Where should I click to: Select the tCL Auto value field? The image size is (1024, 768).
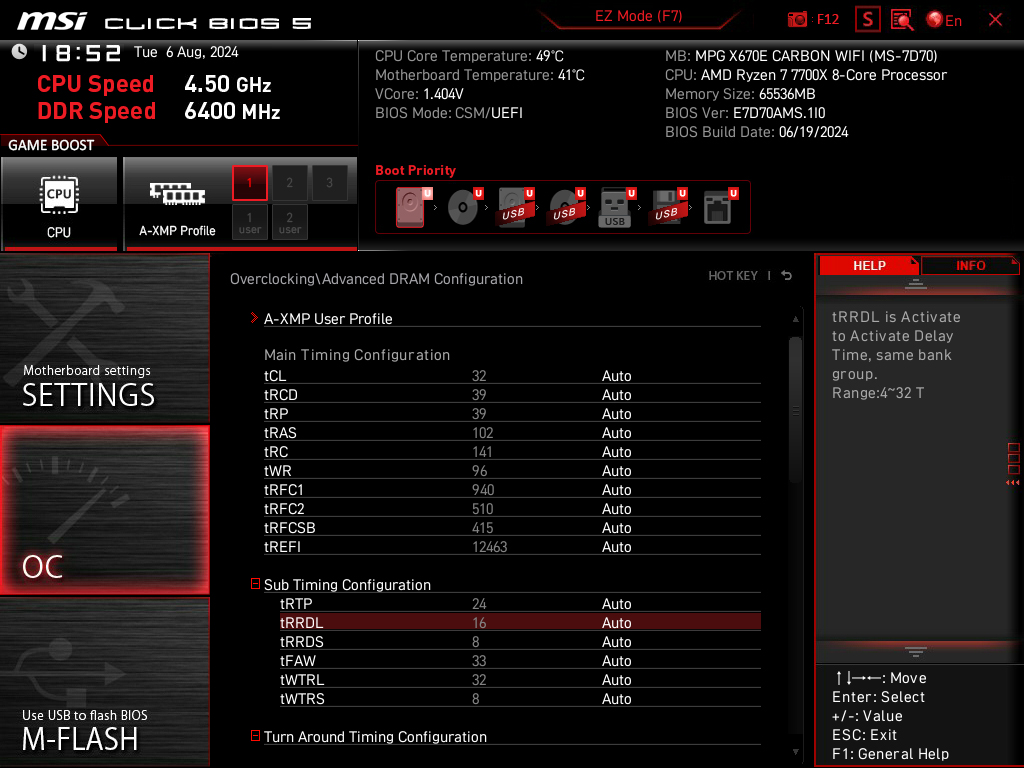pyautogui.click(x=617, y=376)
